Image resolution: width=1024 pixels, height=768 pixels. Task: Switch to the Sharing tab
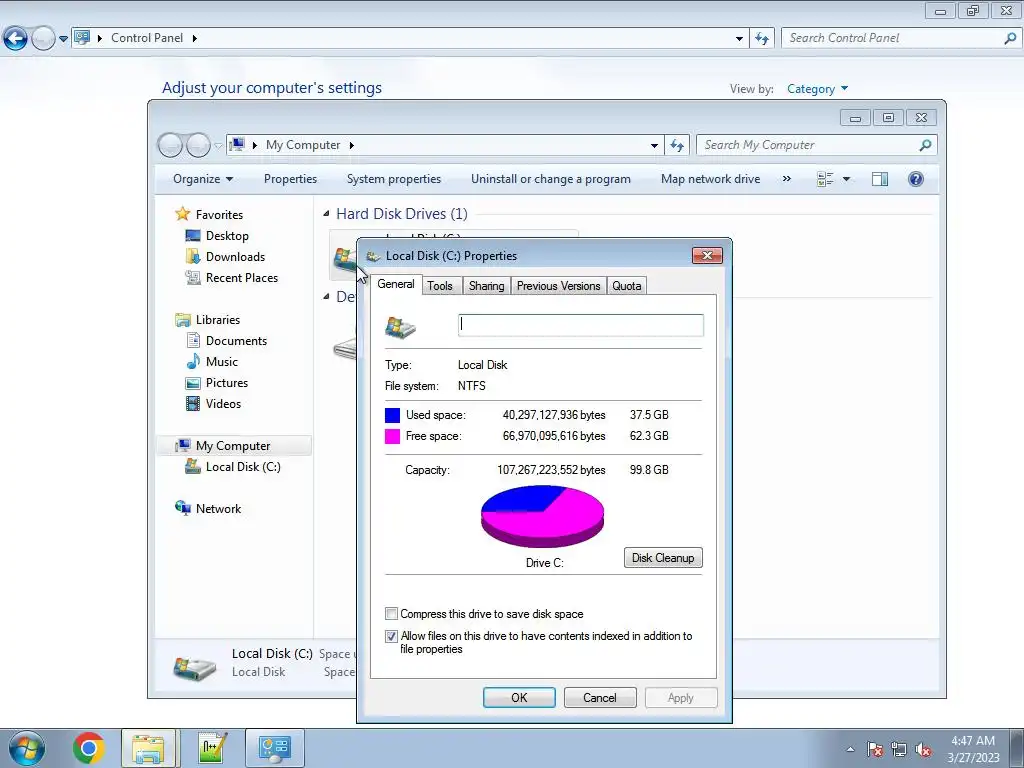(x=487, y=286)
